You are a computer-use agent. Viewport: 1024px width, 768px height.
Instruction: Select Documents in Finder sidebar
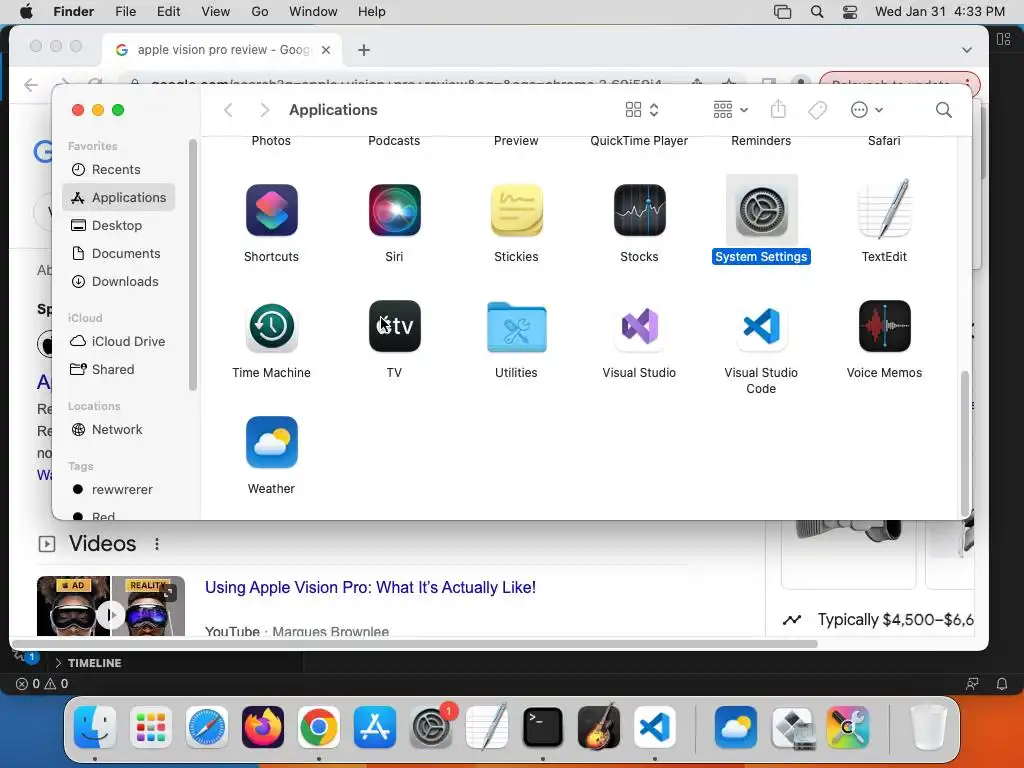(118, 253)
